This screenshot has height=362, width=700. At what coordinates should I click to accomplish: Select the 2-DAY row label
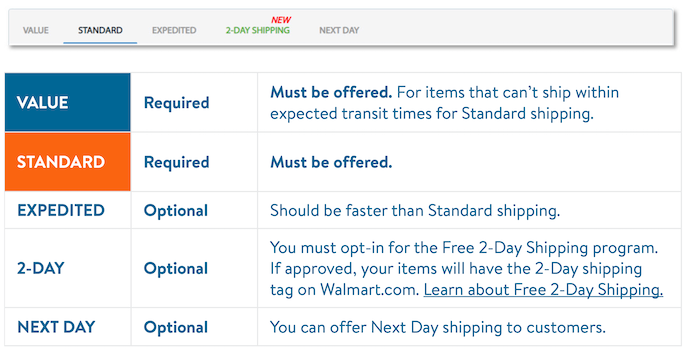pos(41,268)
